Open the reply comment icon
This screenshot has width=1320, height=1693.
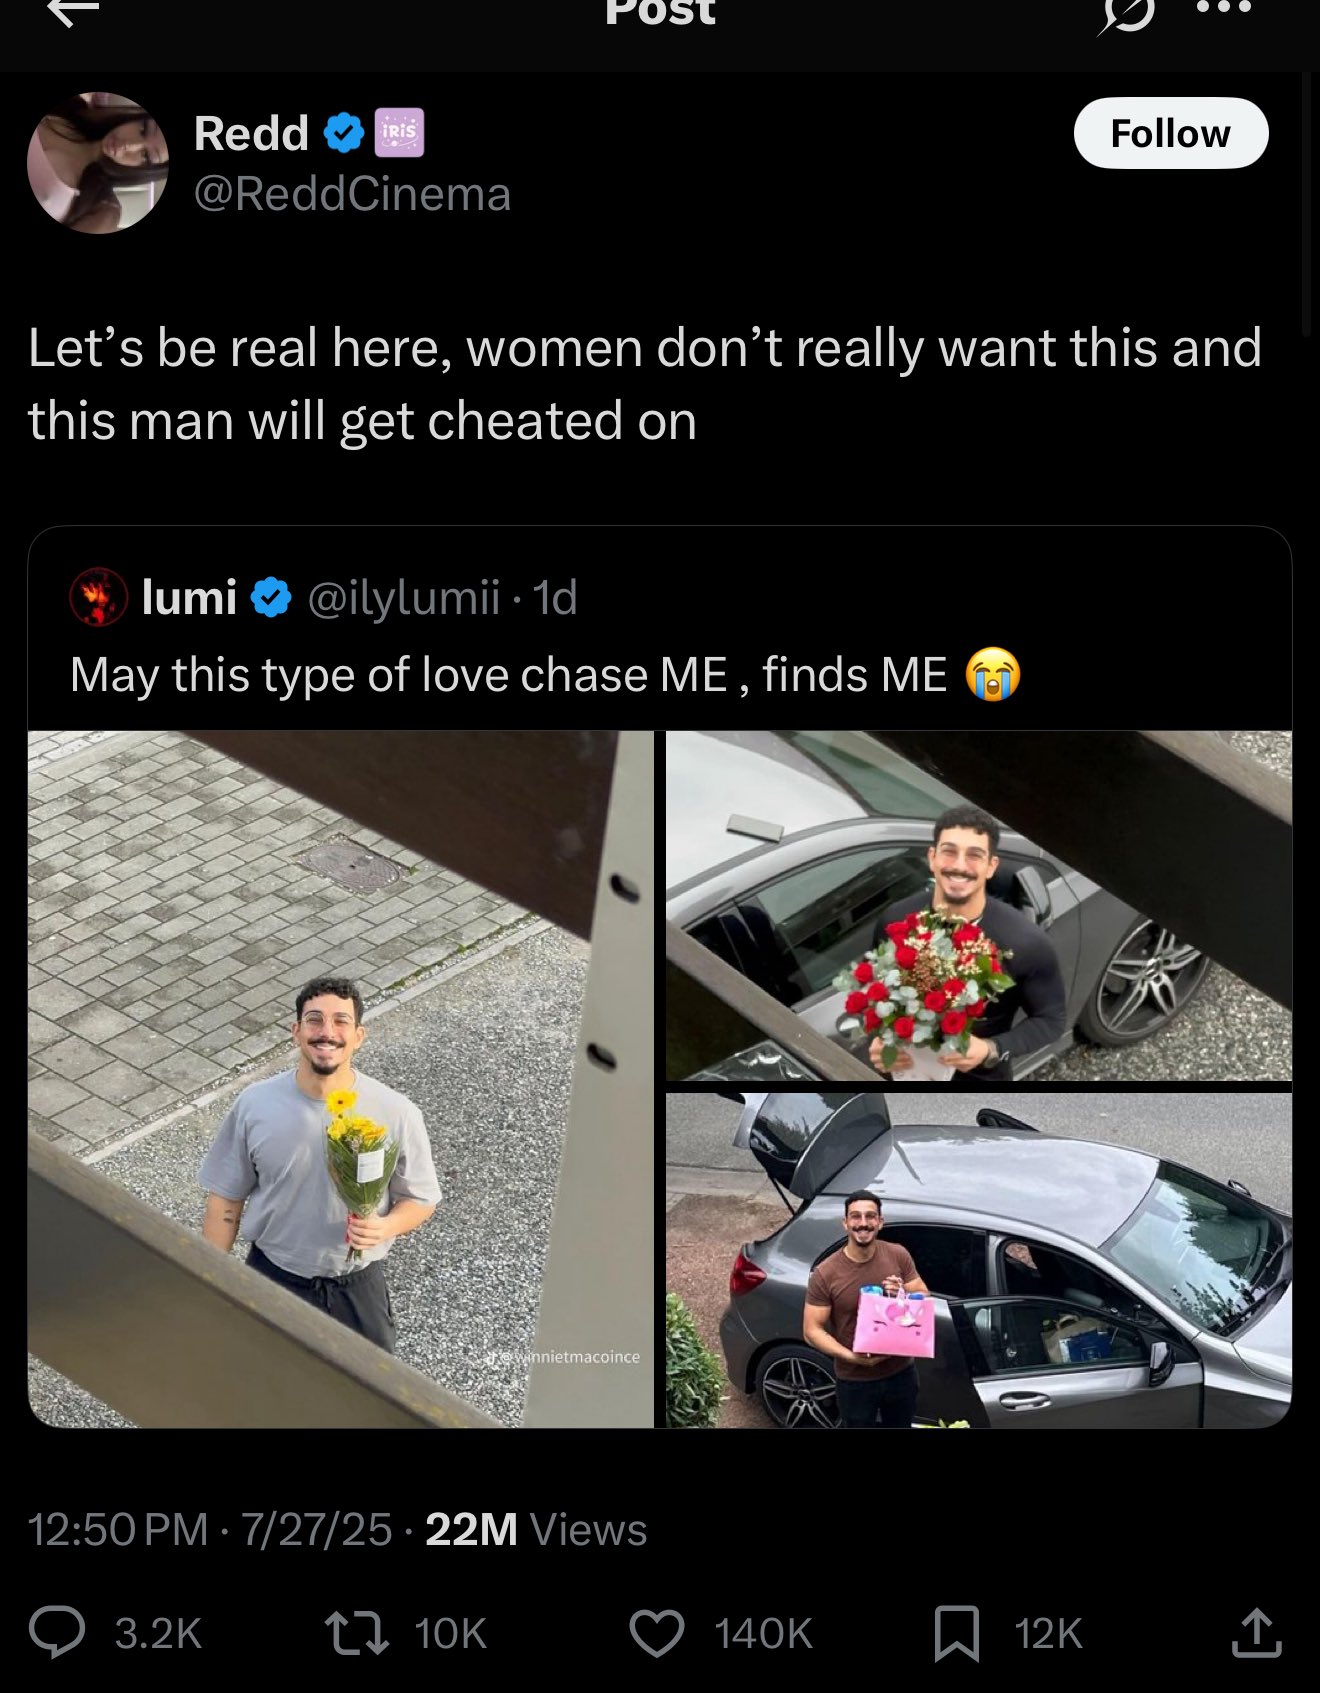tap(57, 1632)
